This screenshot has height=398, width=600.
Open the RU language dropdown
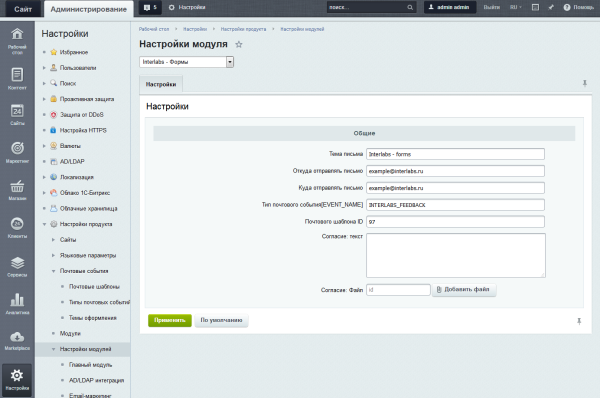tap(515, 7)
